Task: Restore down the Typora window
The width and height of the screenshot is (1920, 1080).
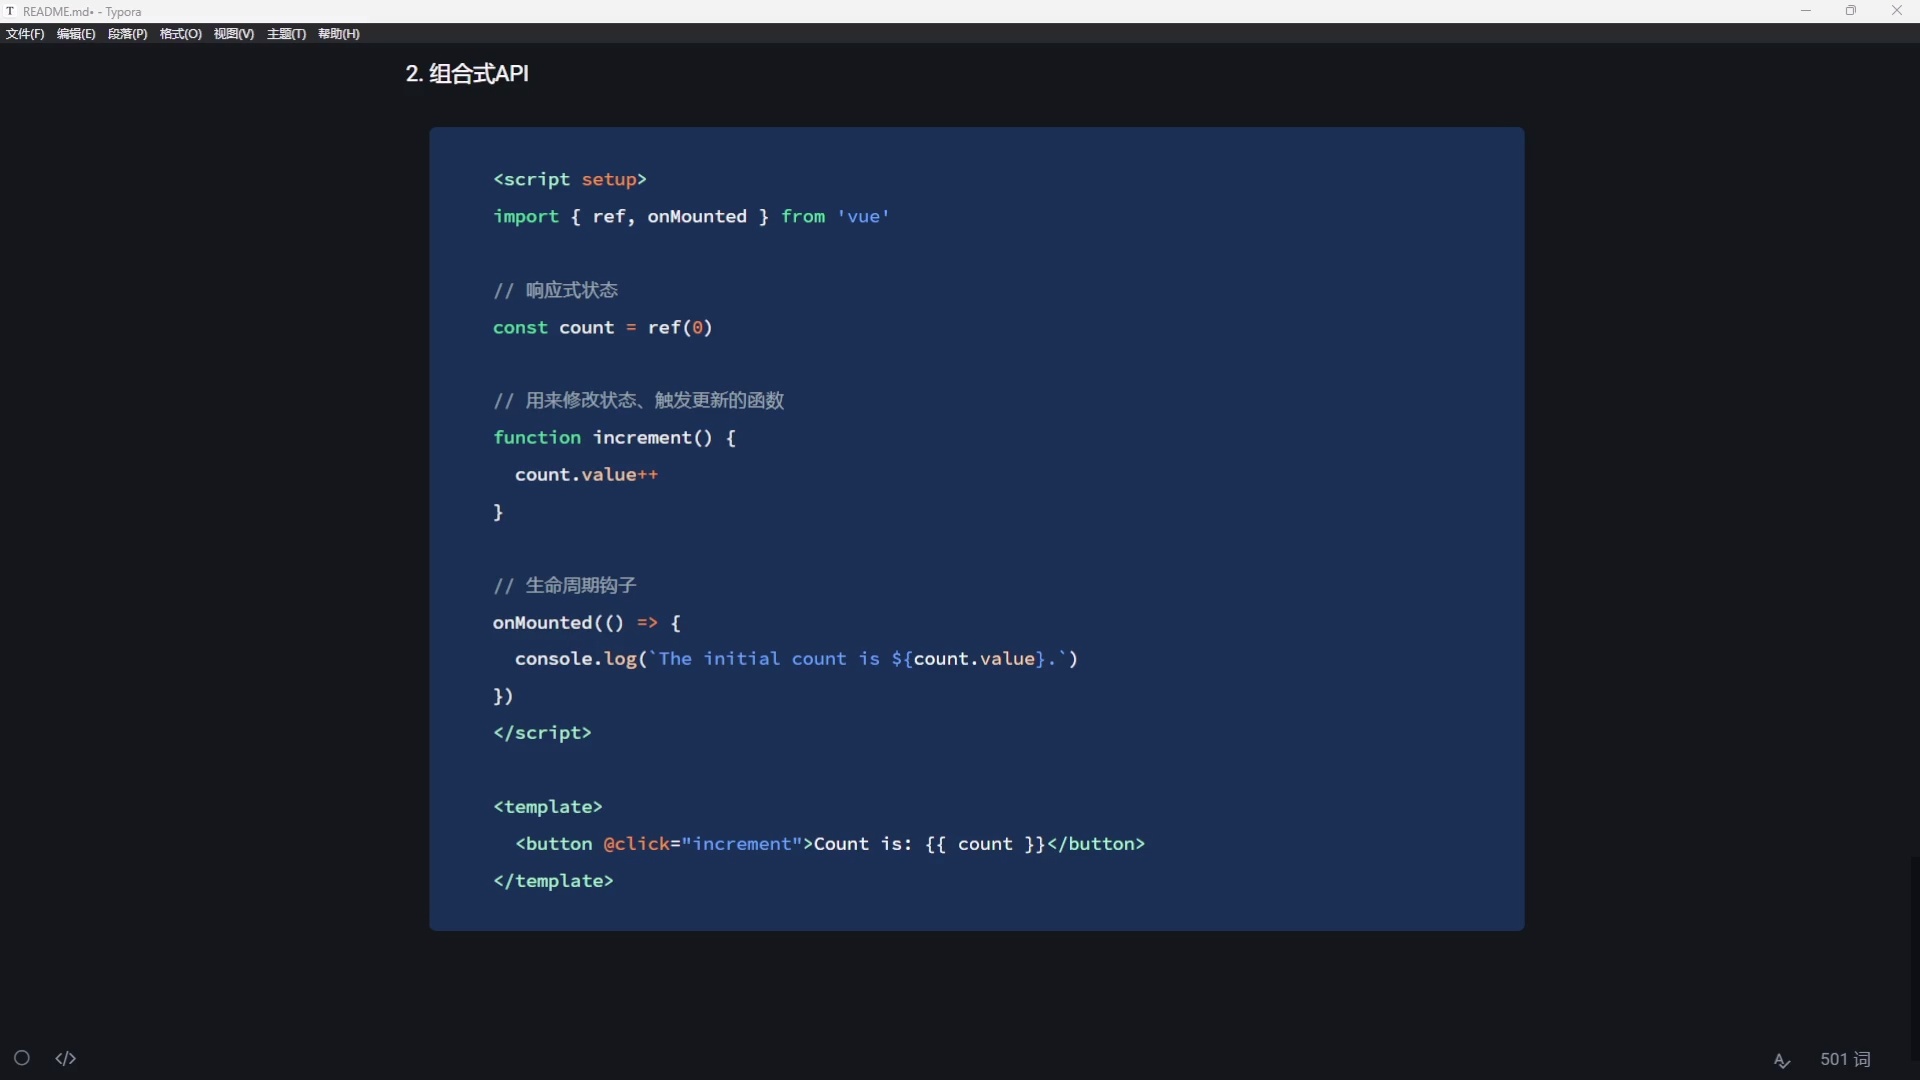Action: tap(1851, 11)
